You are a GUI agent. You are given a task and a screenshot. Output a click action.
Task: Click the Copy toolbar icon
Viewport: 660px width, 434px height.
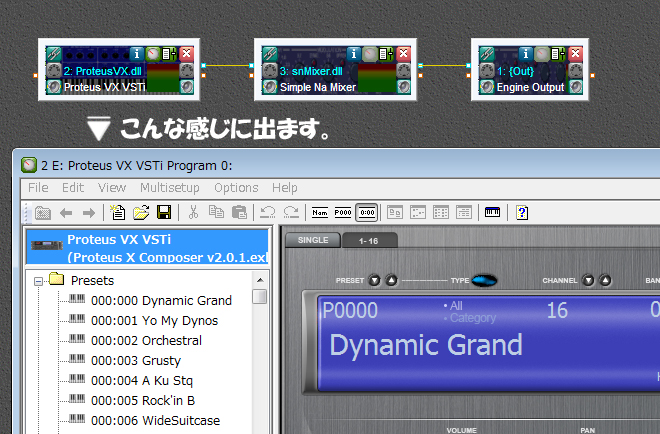216,213
